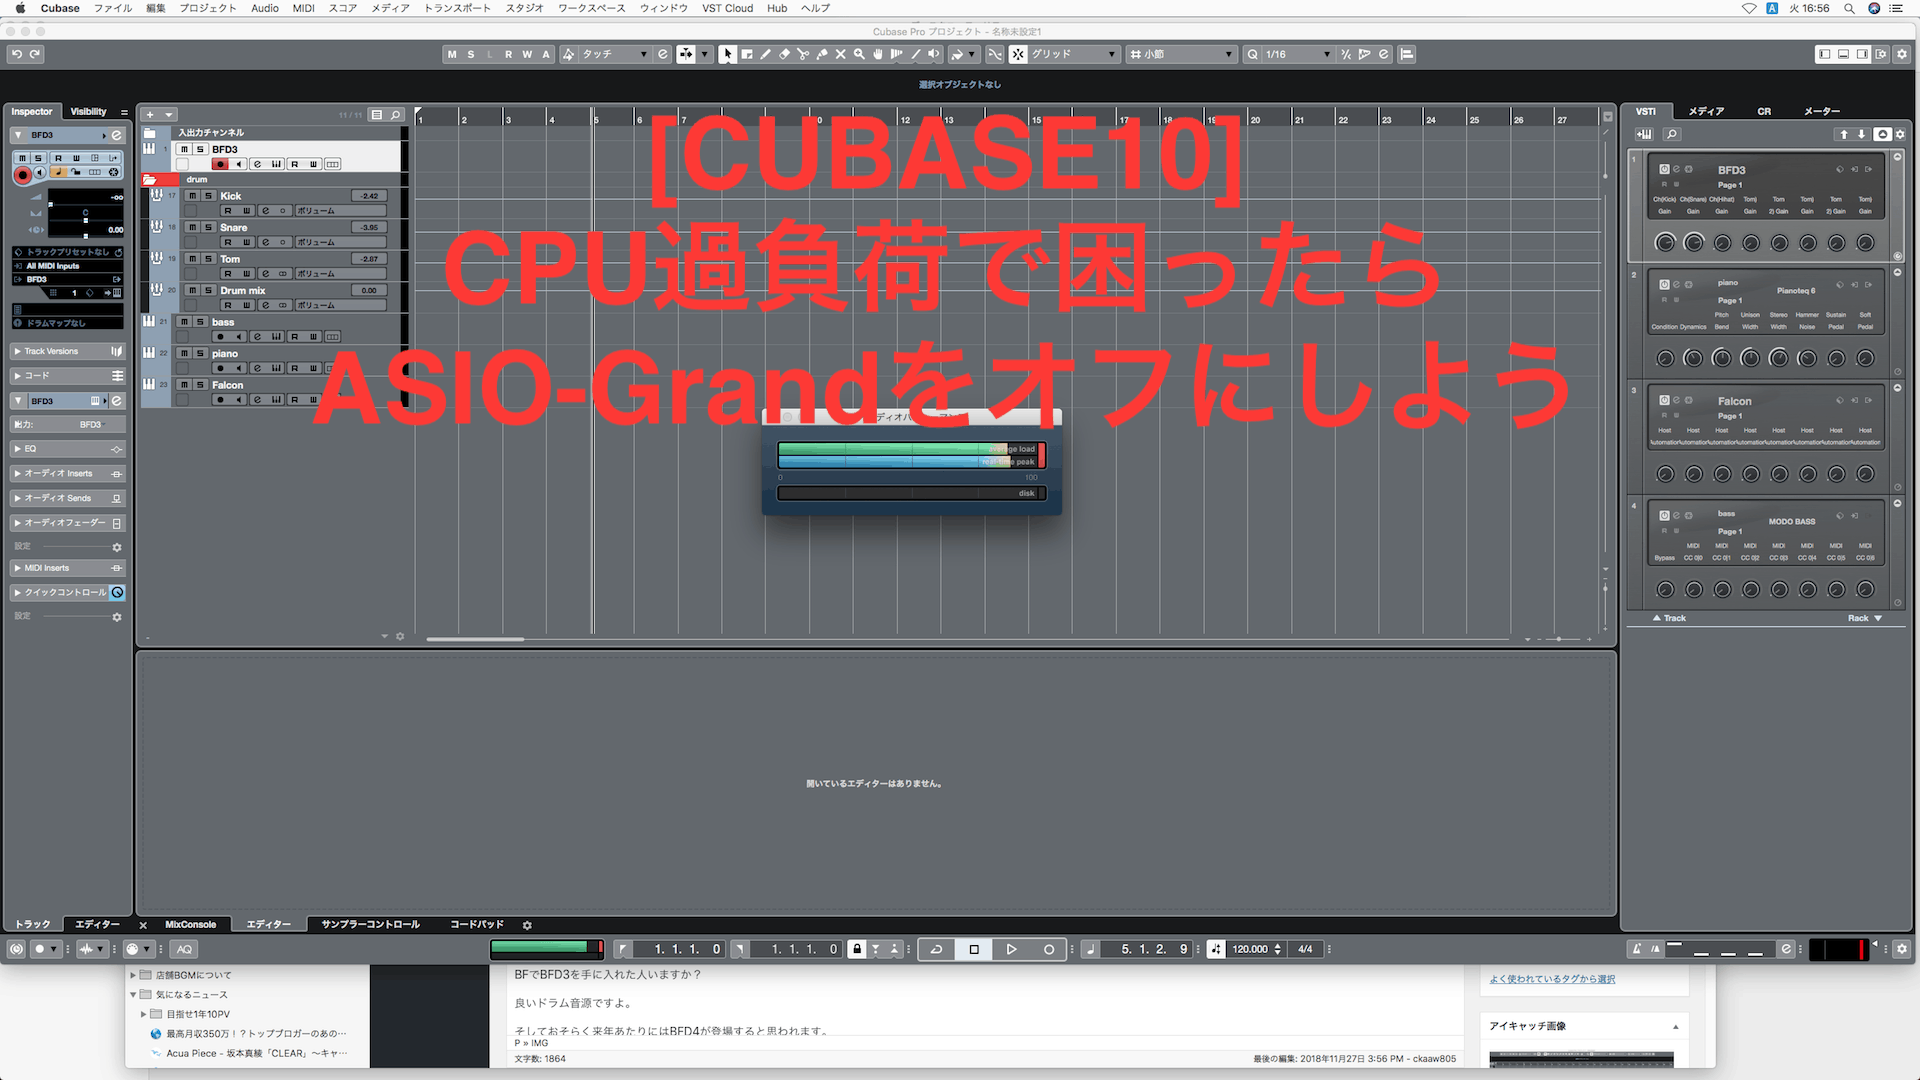This screenshot has width=1920, height=1080.
Task: Click Edit Instrument icon in BFD3 inspector header
Action: (116, 135)
